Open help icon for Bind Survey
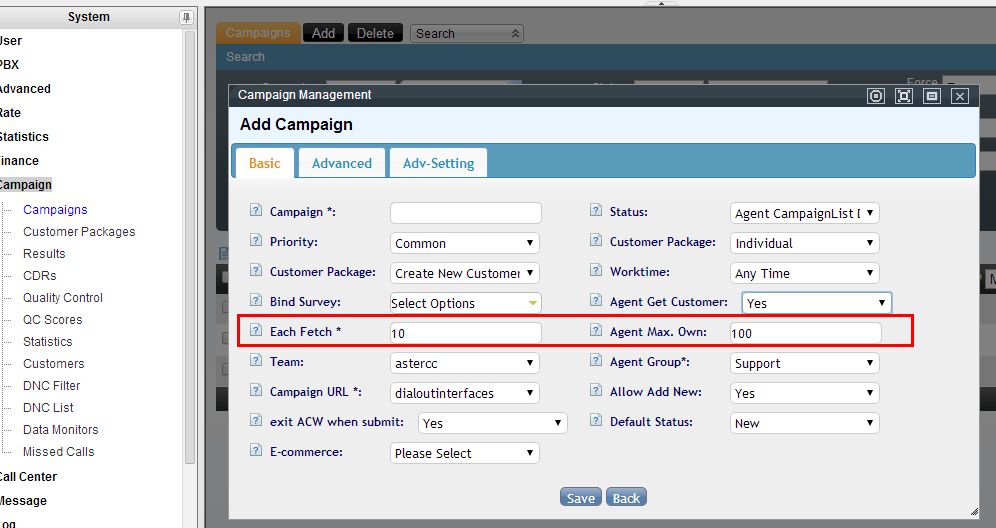 click(x=255, y=302)
